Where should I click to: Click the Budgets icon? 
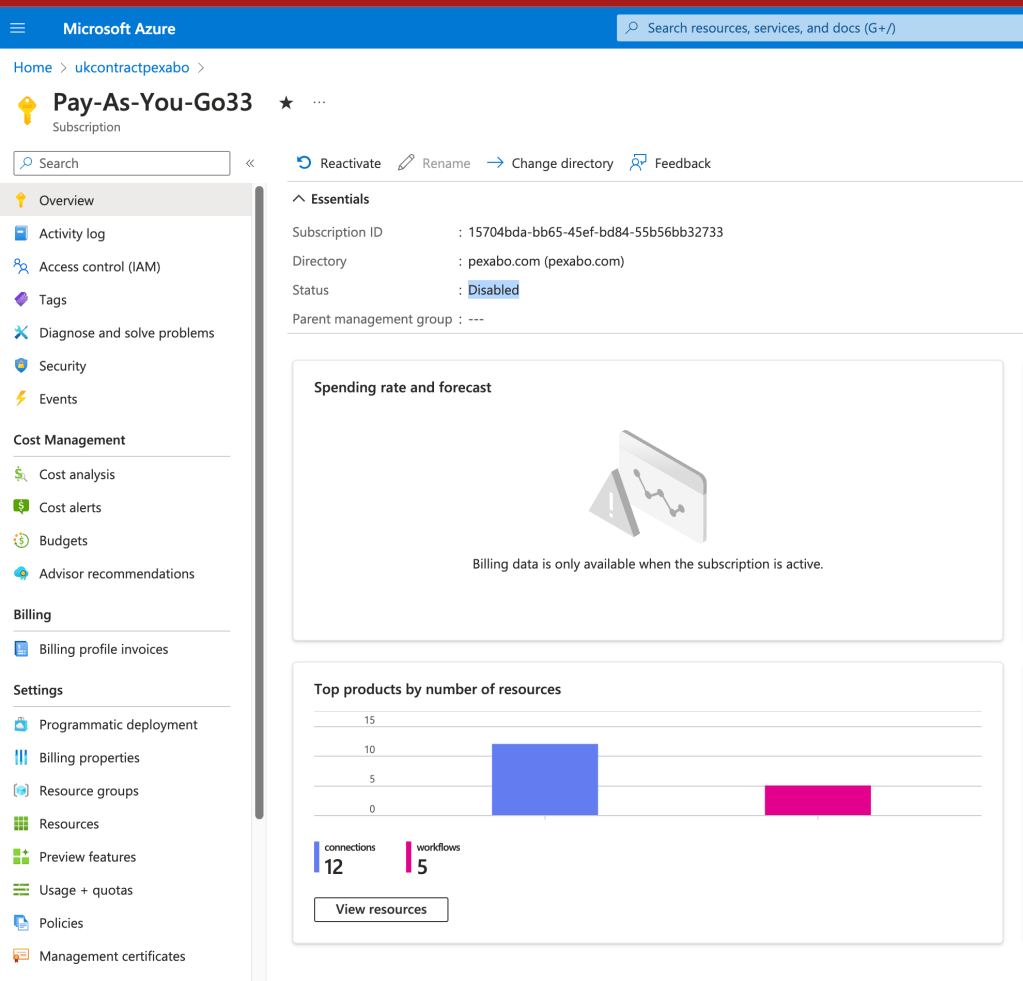21,540
